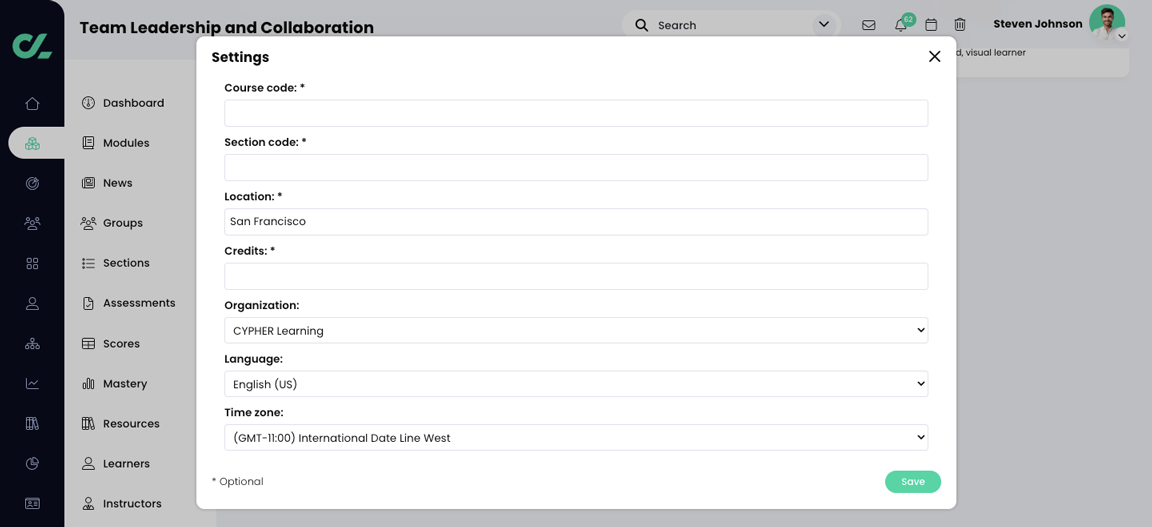Open Assessments in the course menu
The height and width of the screenshot is (527, 1152).
[x=128, y=303]
